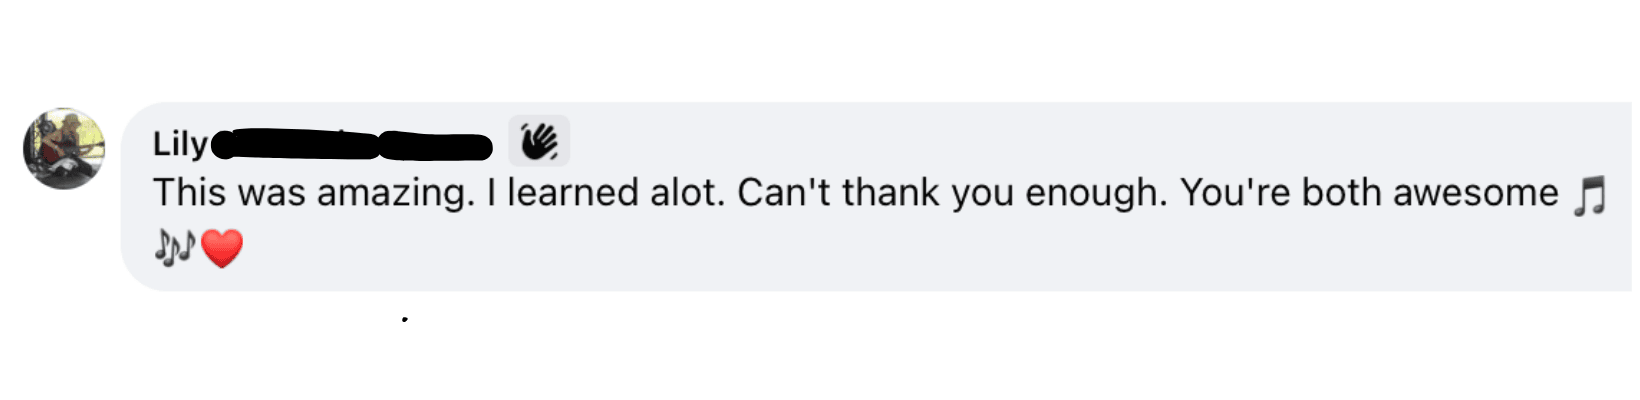Click the phrase Can't thank you enough
1640x400 pixels.
(952, 192)
